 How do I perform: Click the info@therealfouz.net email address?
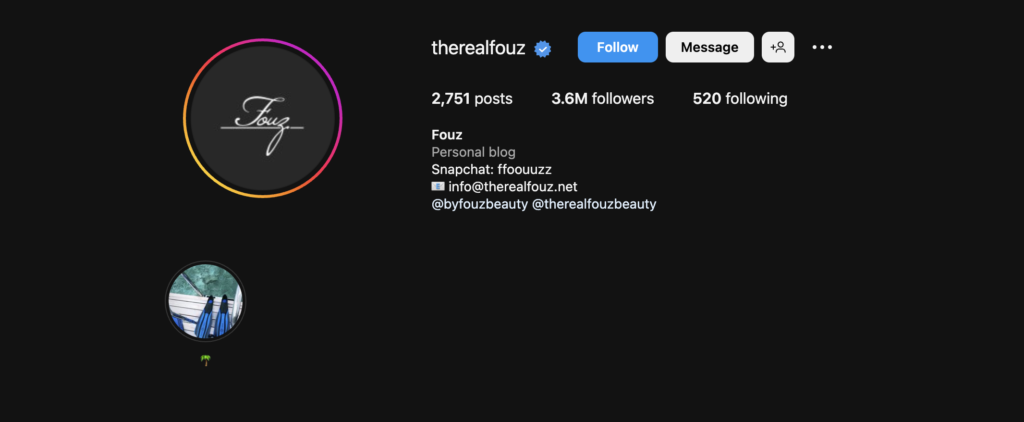[x=513, y=187]
